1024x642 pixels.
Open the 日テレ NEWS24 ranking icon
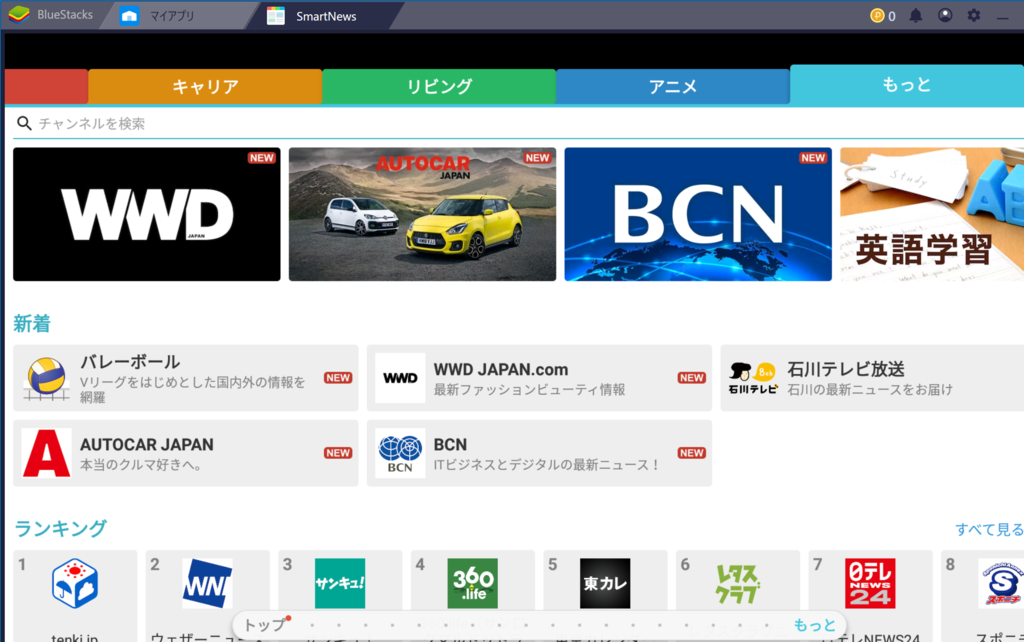871,583
